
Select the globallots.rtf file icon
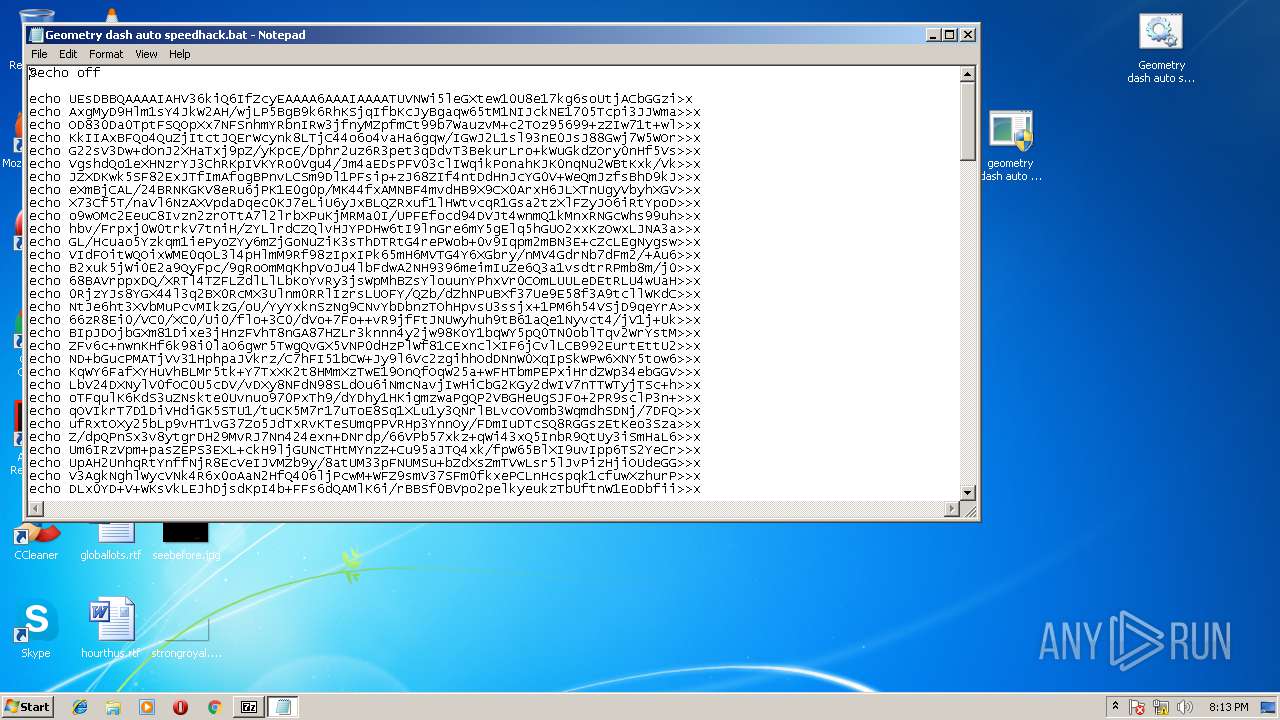(111, 541)
